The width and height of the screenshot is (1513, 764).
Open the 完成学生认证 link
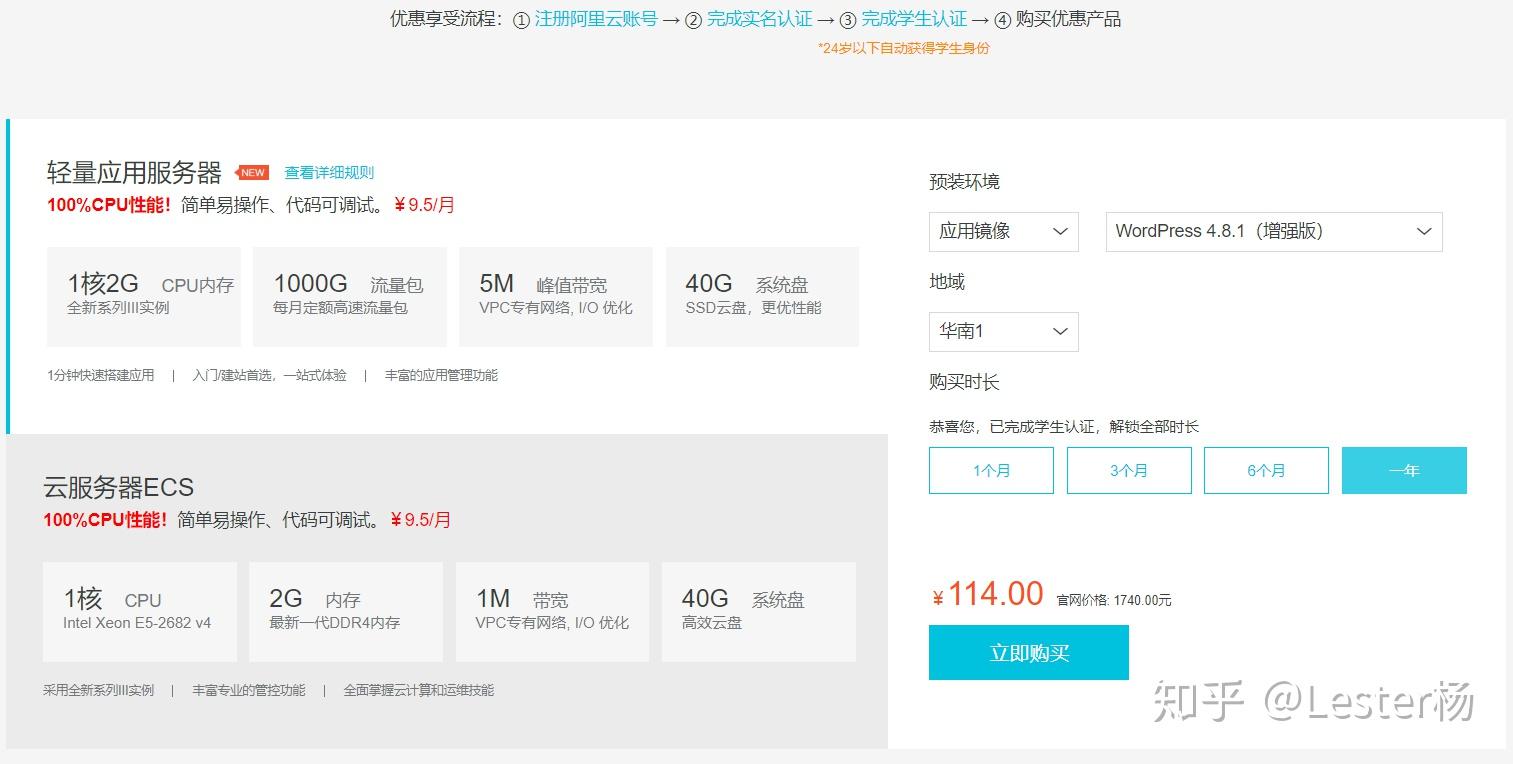[x=914, y=19]
